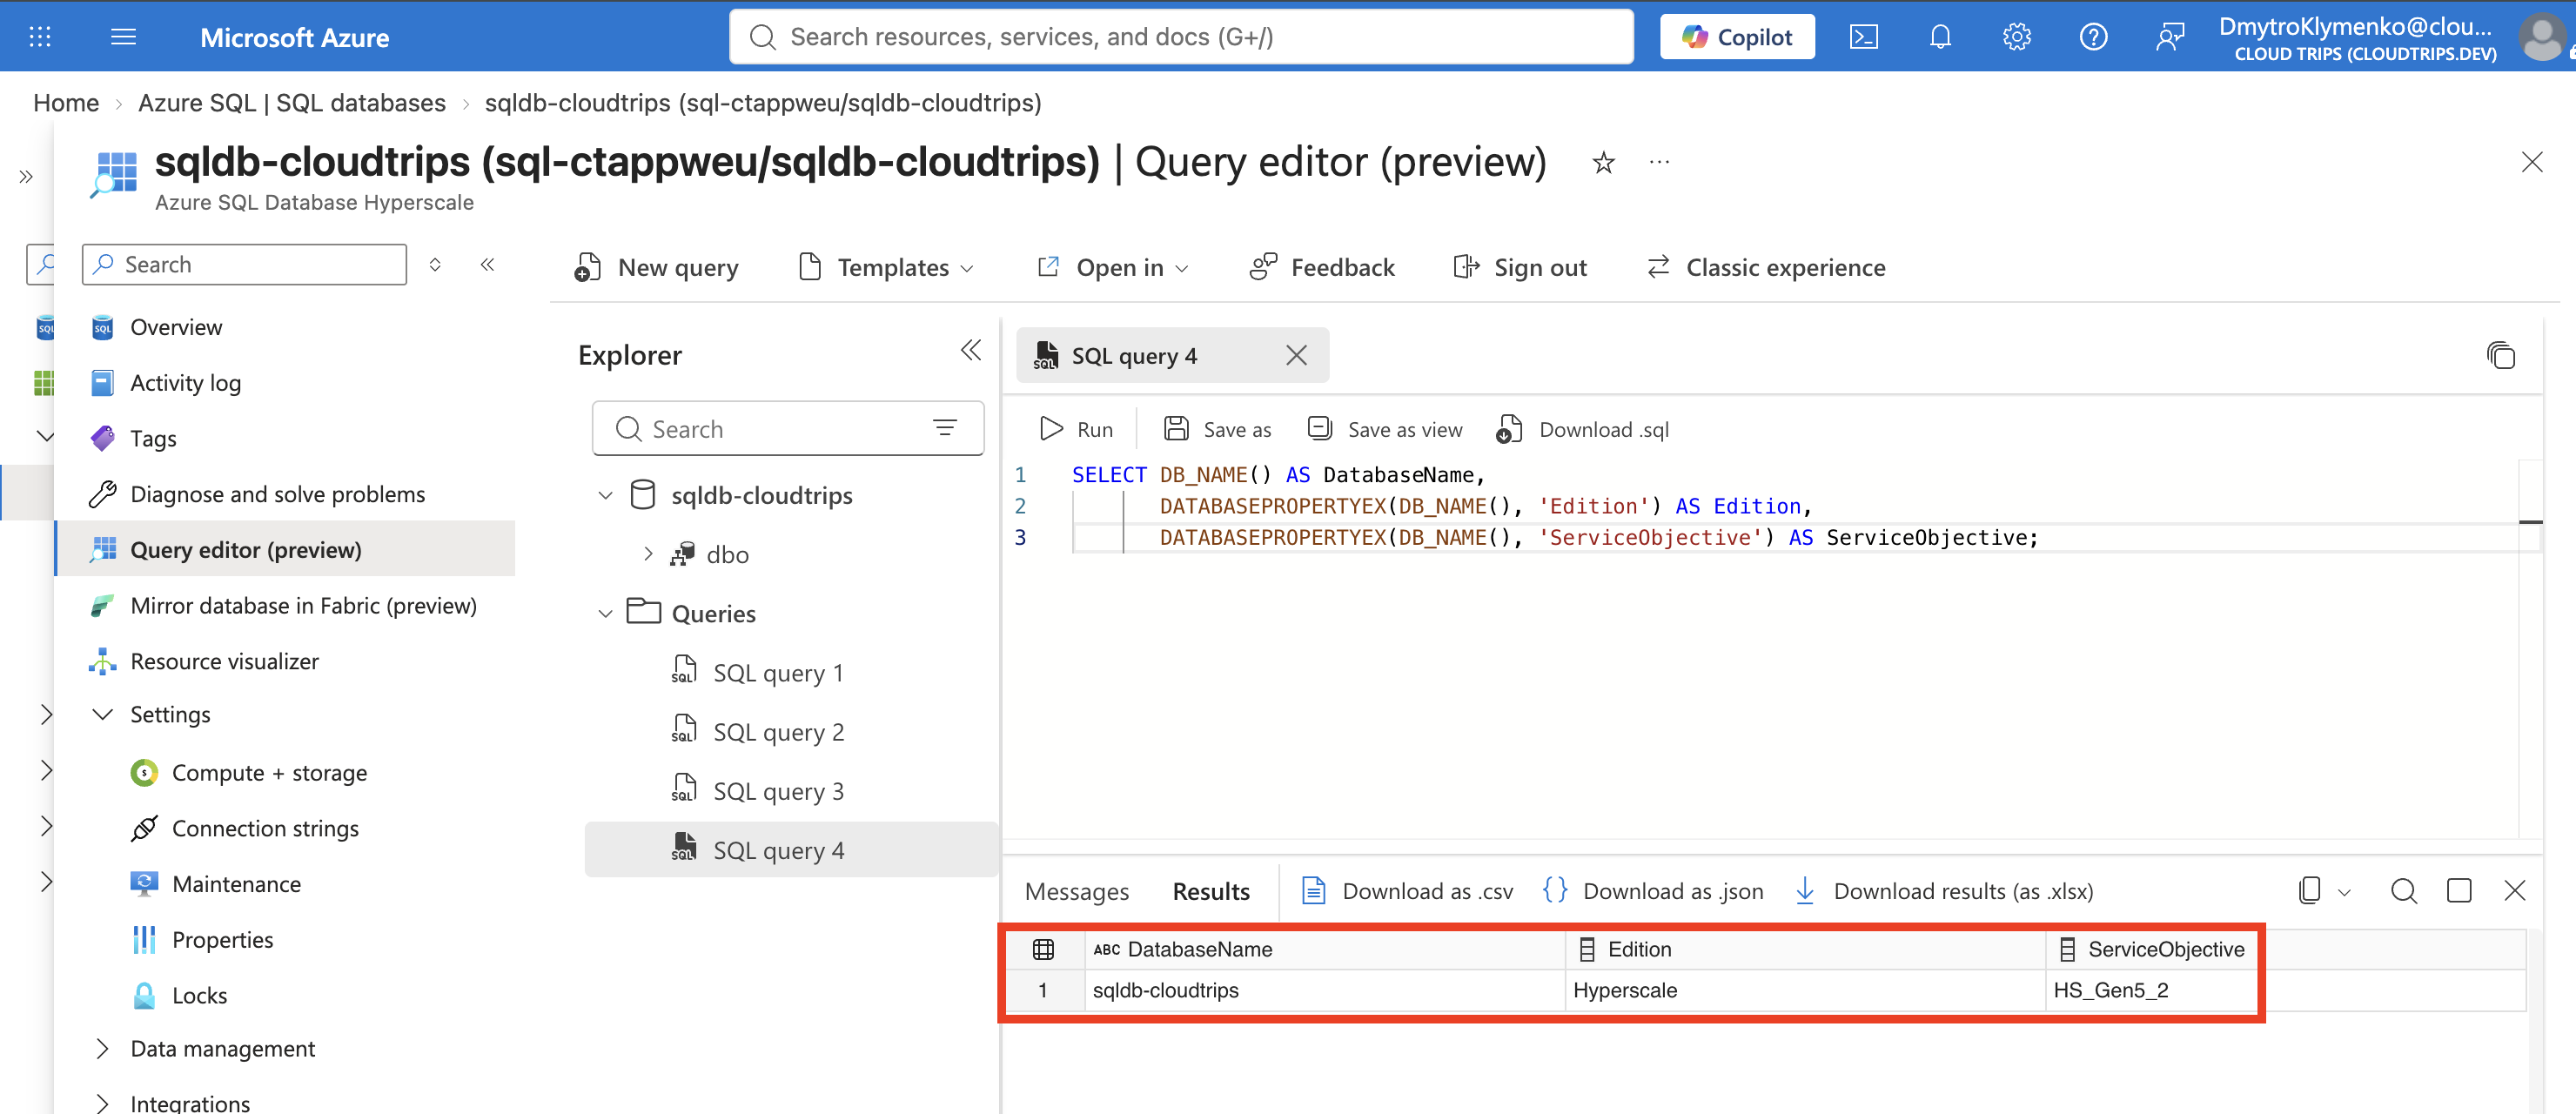Open the header feedback person icon
Screen dimensions: 2576x1114
tap(2170, 37)
